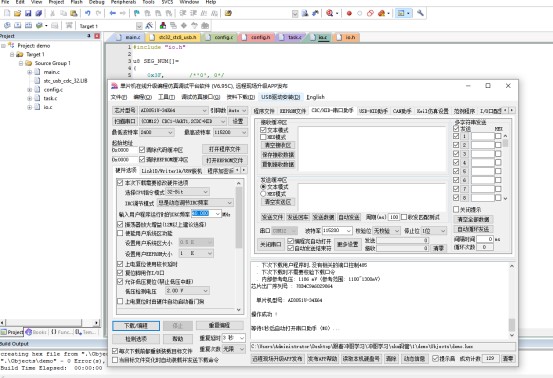The image size is (553, 378).
Task: Close the Project panel with red X icon
Action: click(97, 36)
